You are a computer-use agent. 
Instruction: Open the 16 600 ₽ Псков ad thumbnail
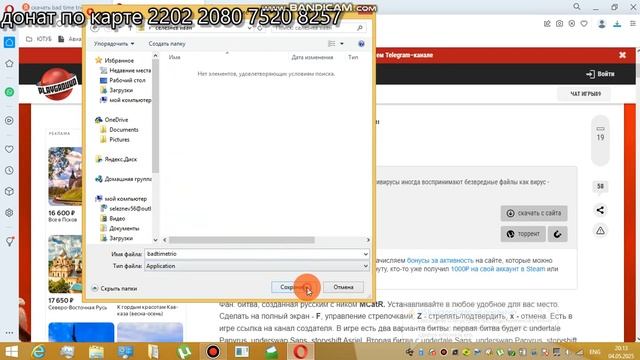point(65,176)
